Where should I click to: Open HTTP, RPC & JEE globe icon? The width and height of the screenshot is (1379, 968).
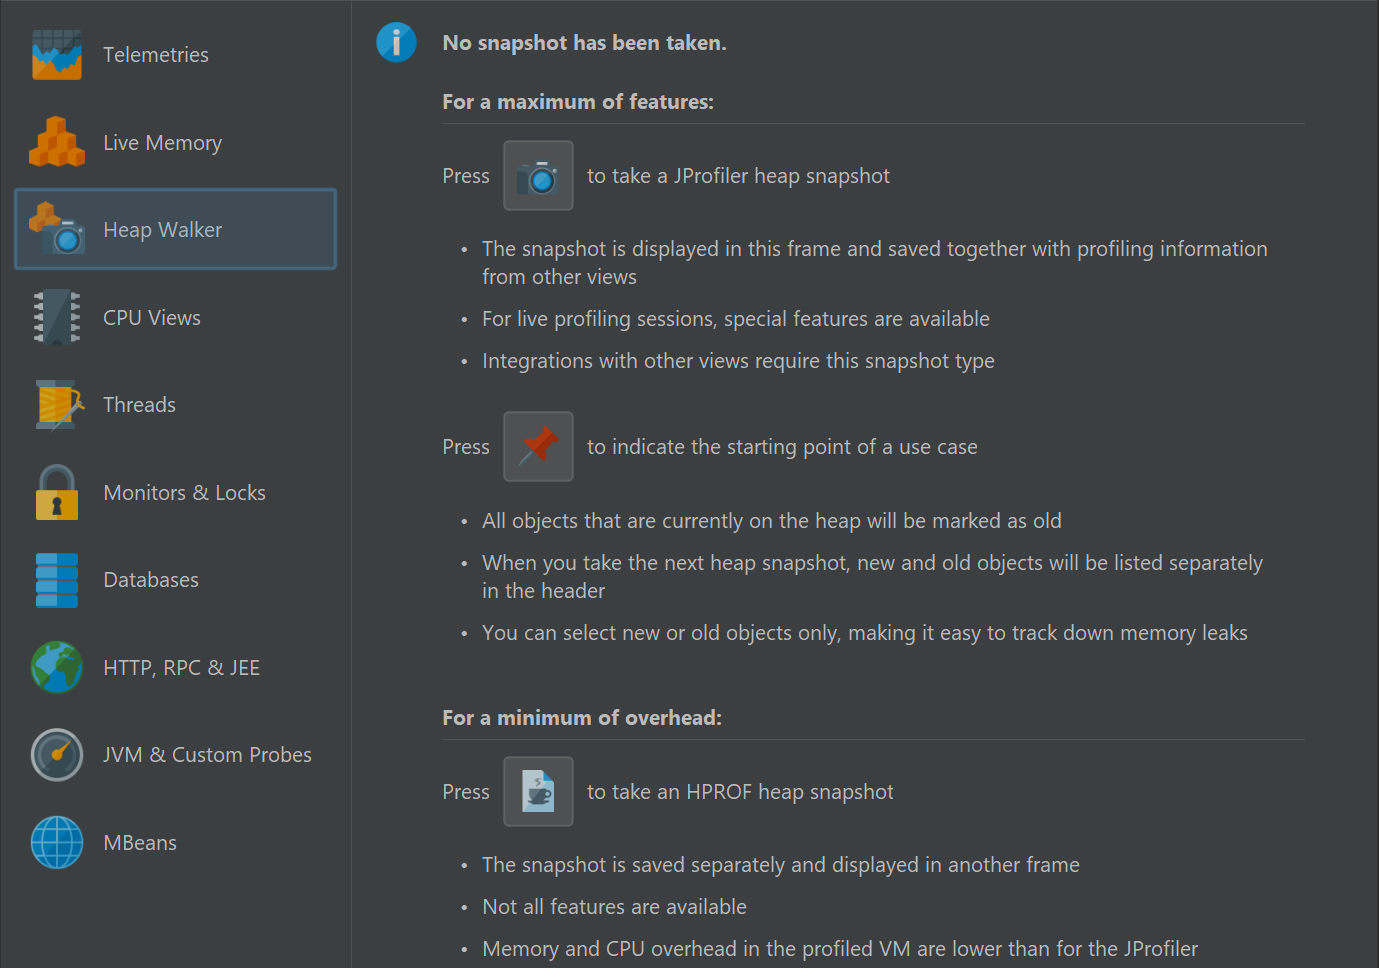click(x=57, y=667)
